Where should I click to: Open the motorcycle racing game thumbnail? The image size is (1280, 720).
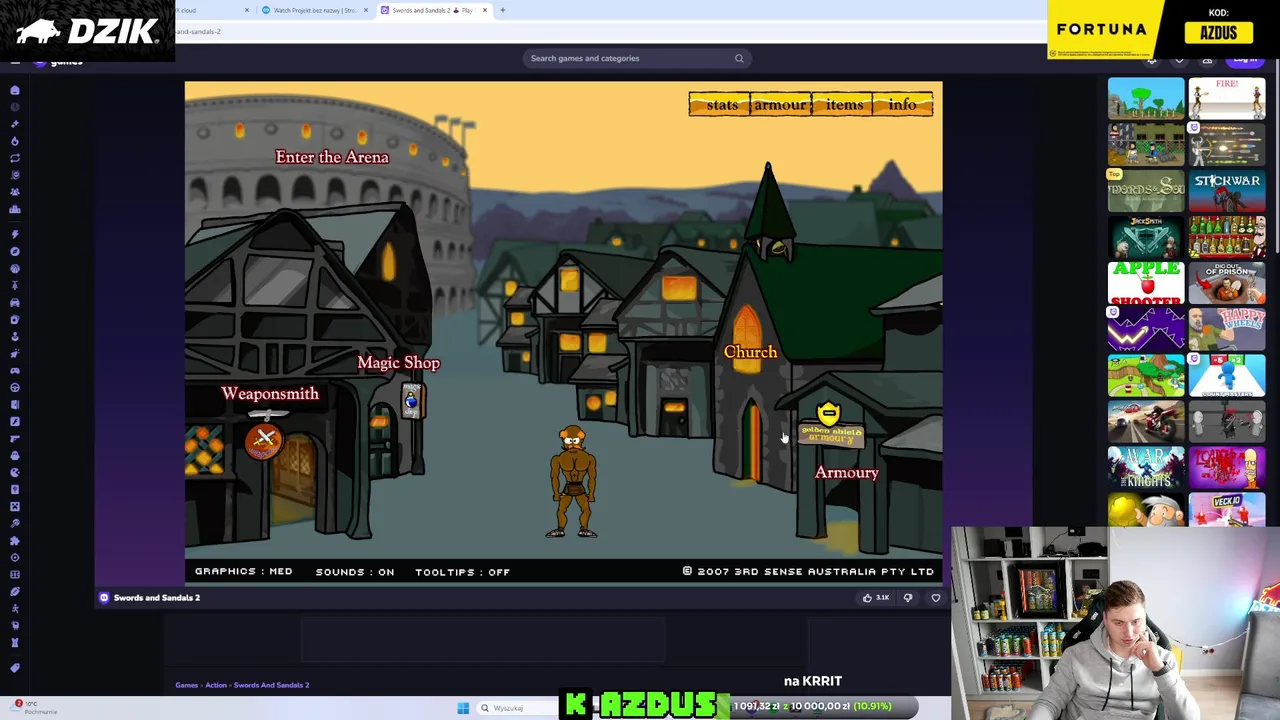[x=1146, y=421]
